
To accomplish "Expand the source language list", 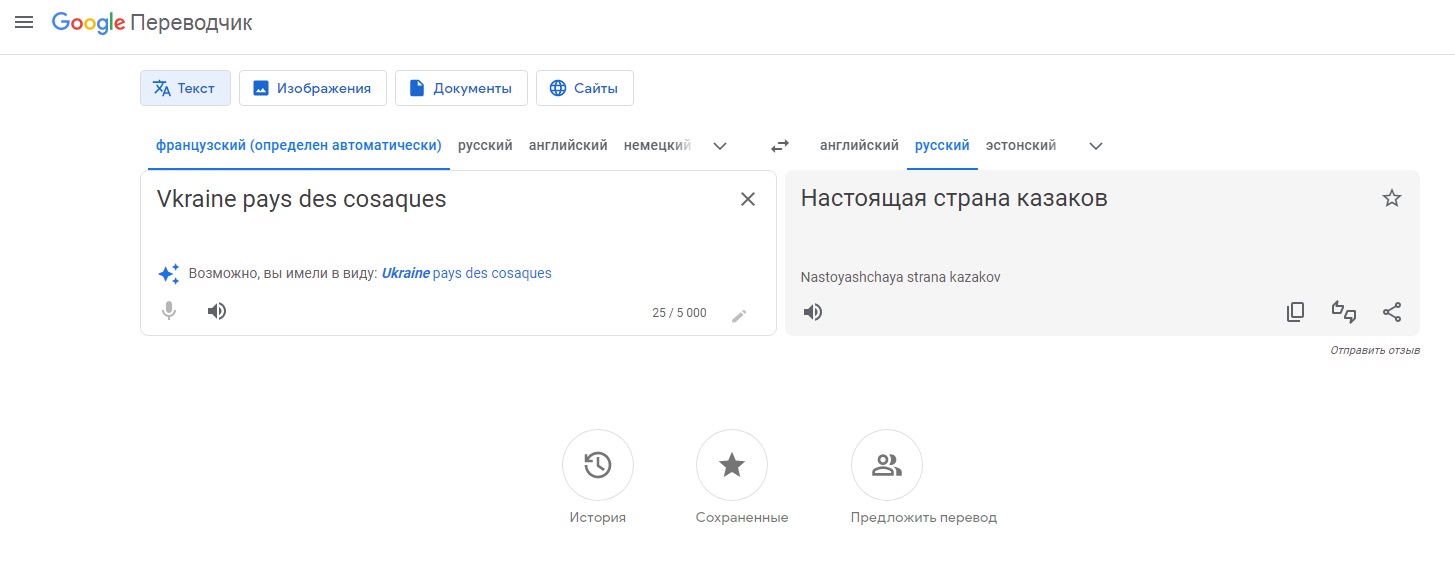I will pyautogui.click(x=720, y=146).
